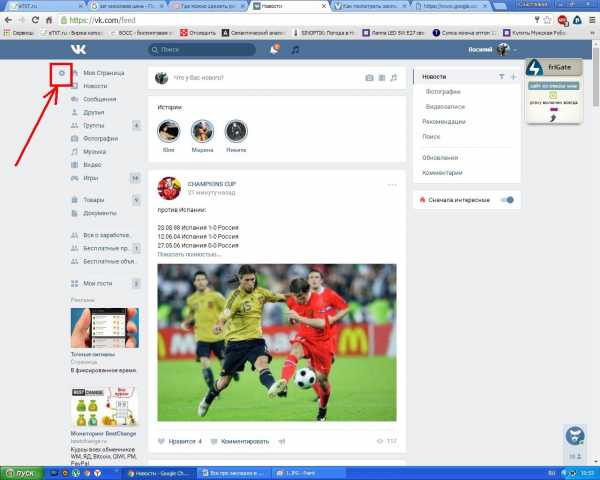Viewport: 600px width, 480px height.
Task: Click the music note icon in the post box
Action: coord(393,78)
